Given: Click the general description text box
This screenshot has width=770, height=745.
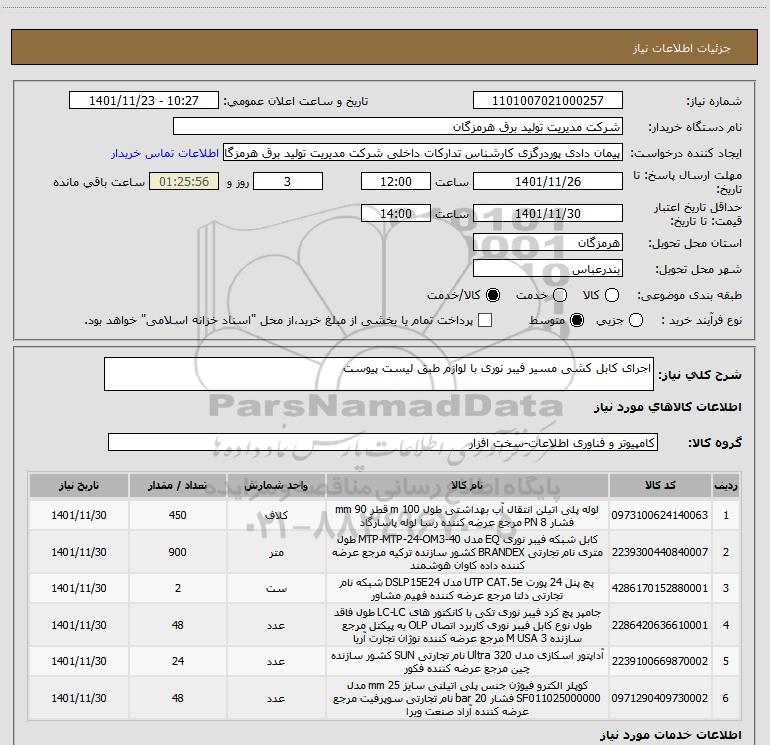Looking at the screenshot, I should click(379, 374).
